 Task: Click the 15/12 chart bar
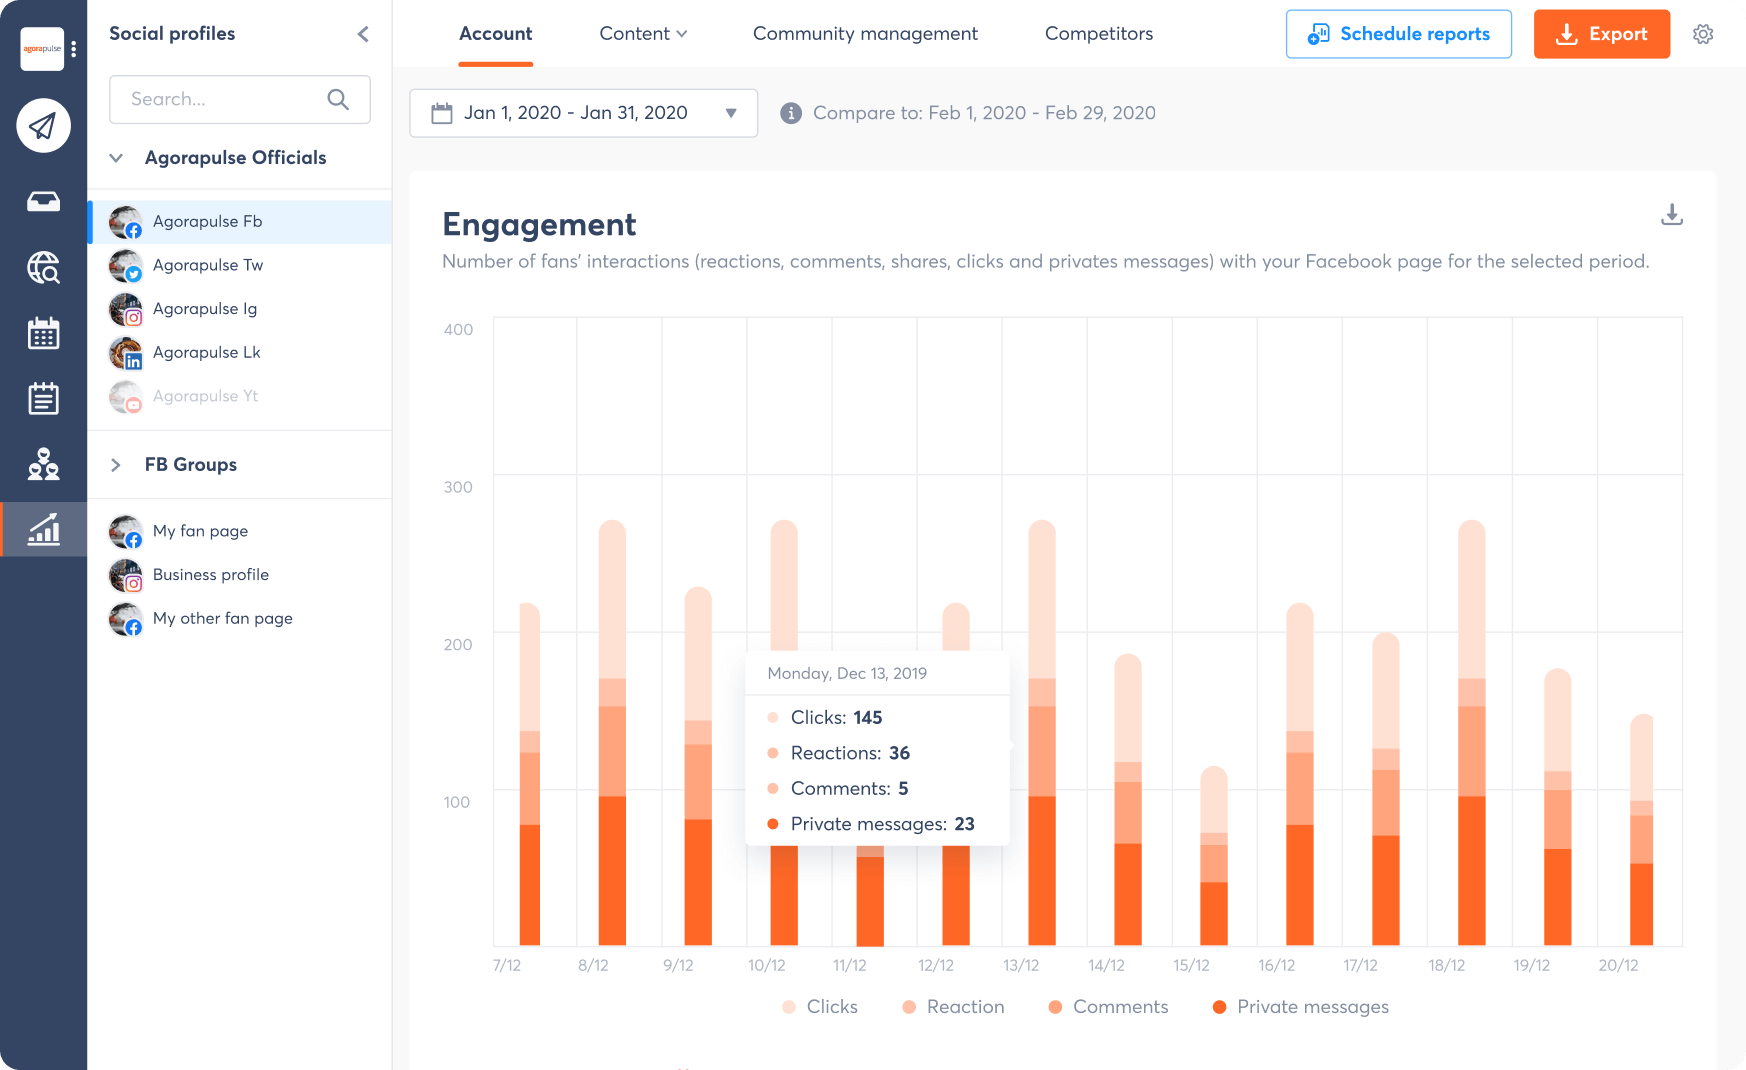point(1214,856)
